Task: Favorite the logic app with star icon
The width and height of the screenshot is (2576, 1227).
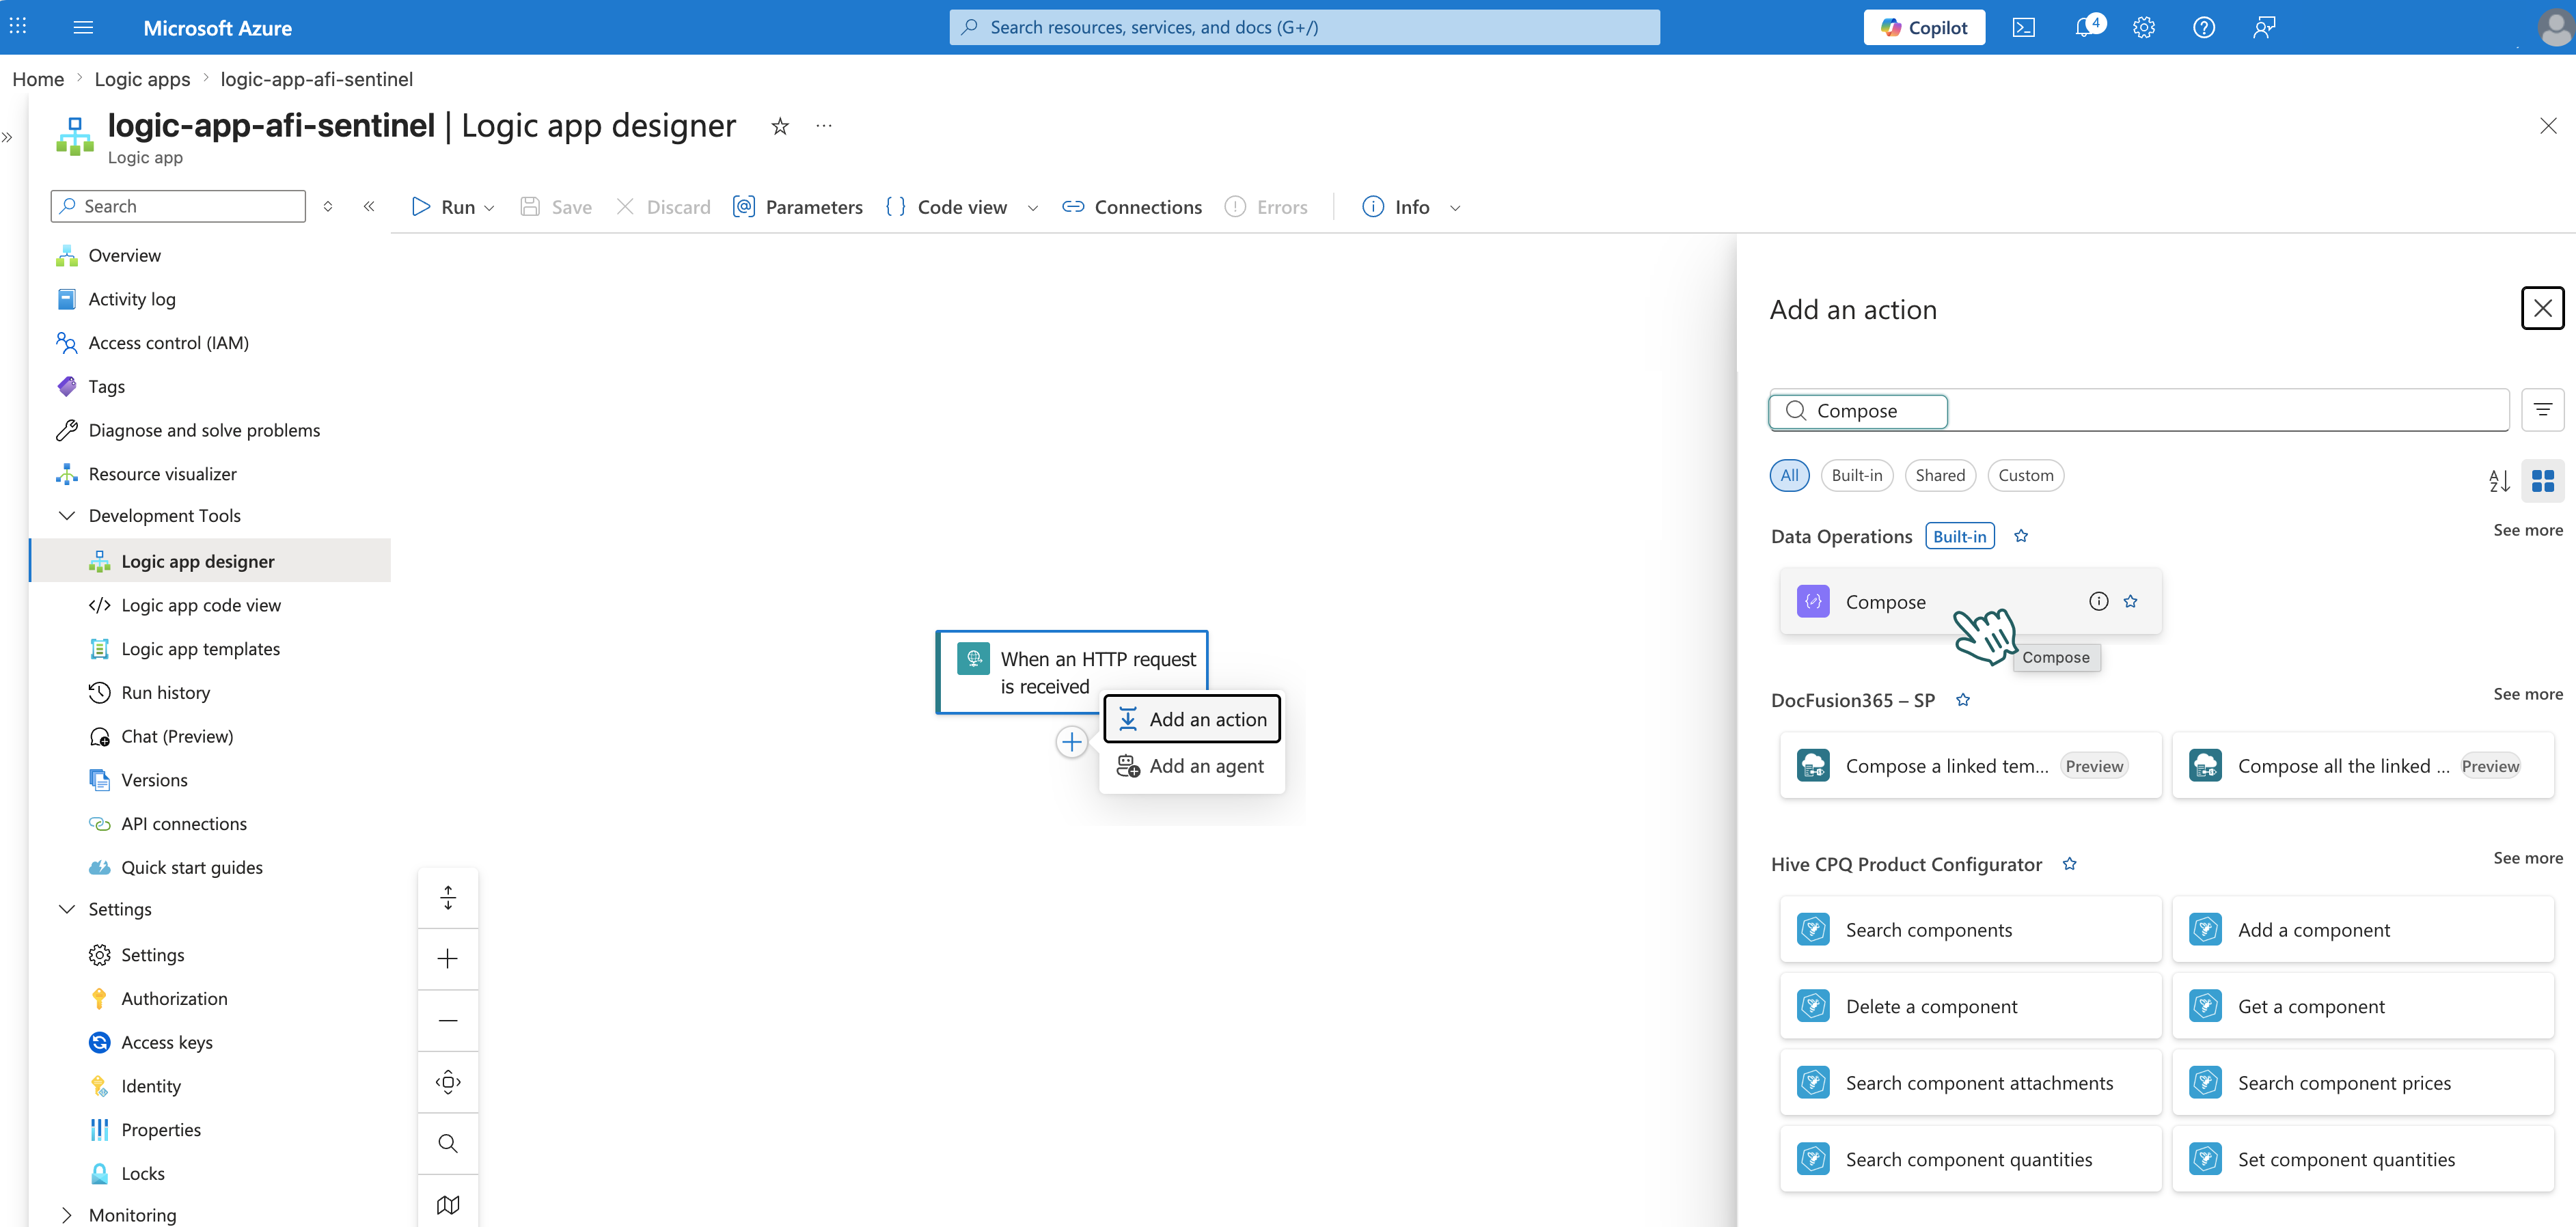Action: click(x=780, y=126)
